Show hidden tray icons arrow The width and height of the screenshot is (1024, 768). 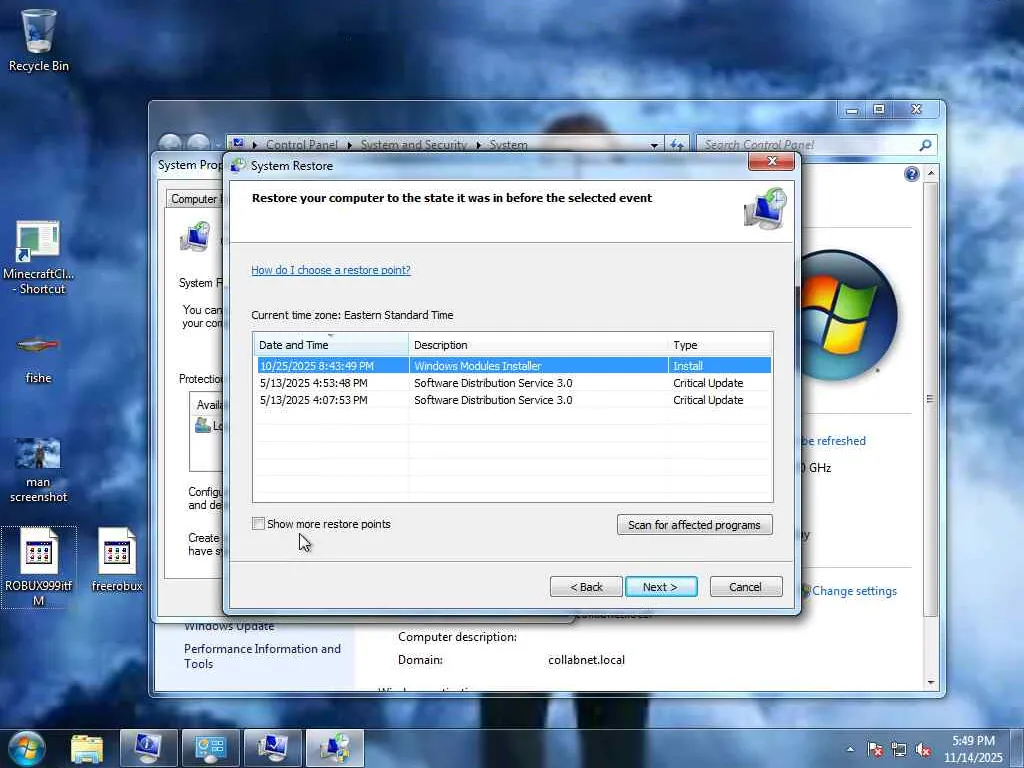pyautogui.click(x=850, y=750)
